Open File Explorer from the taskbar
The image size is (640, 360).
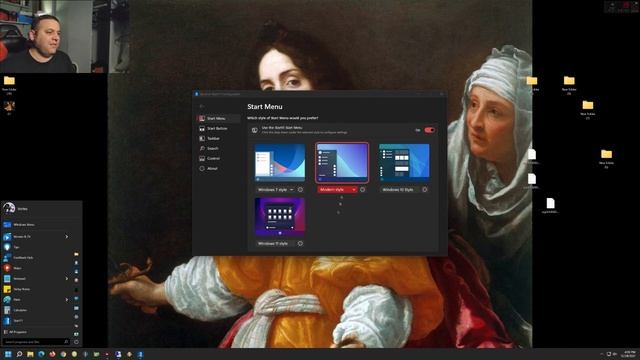[x=30, y=354]
